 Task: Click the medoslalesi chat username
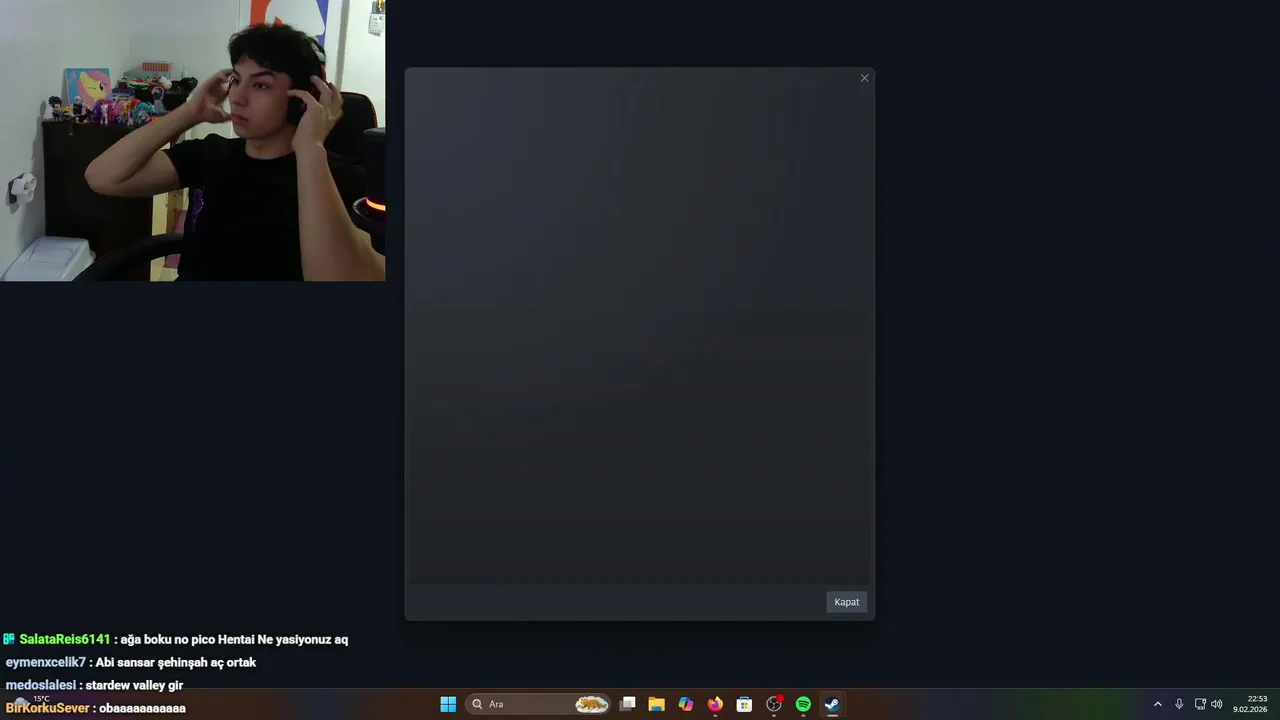(x=41, y=685)
